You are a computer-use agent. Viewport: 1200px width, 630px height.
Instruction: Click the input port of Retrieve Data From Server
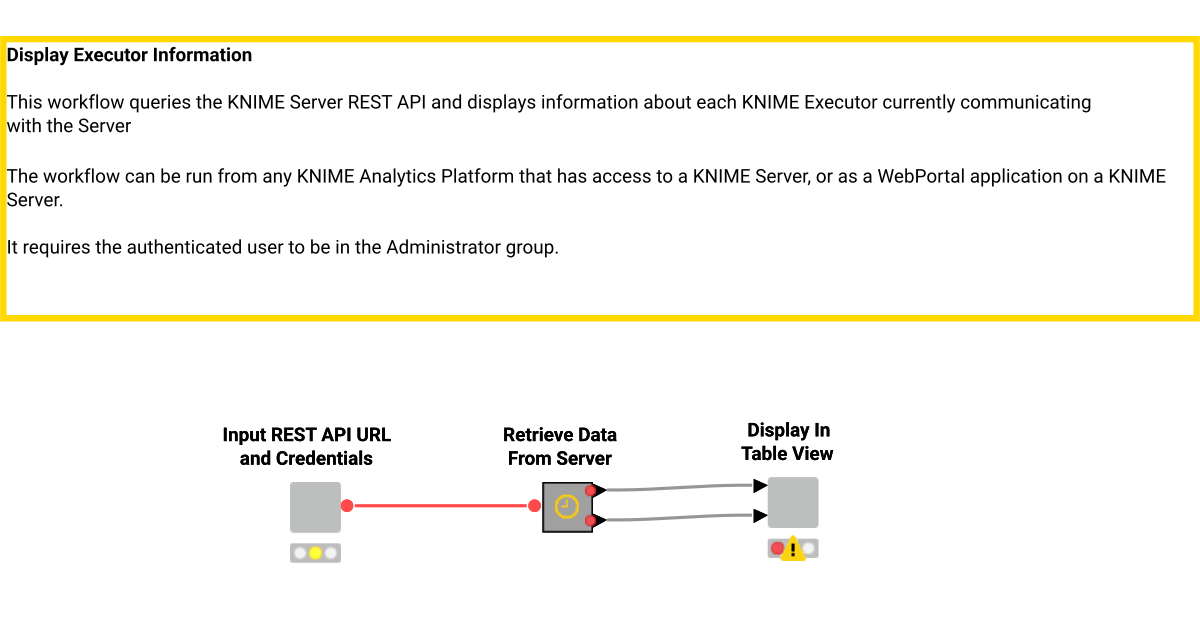coord(534,505)
